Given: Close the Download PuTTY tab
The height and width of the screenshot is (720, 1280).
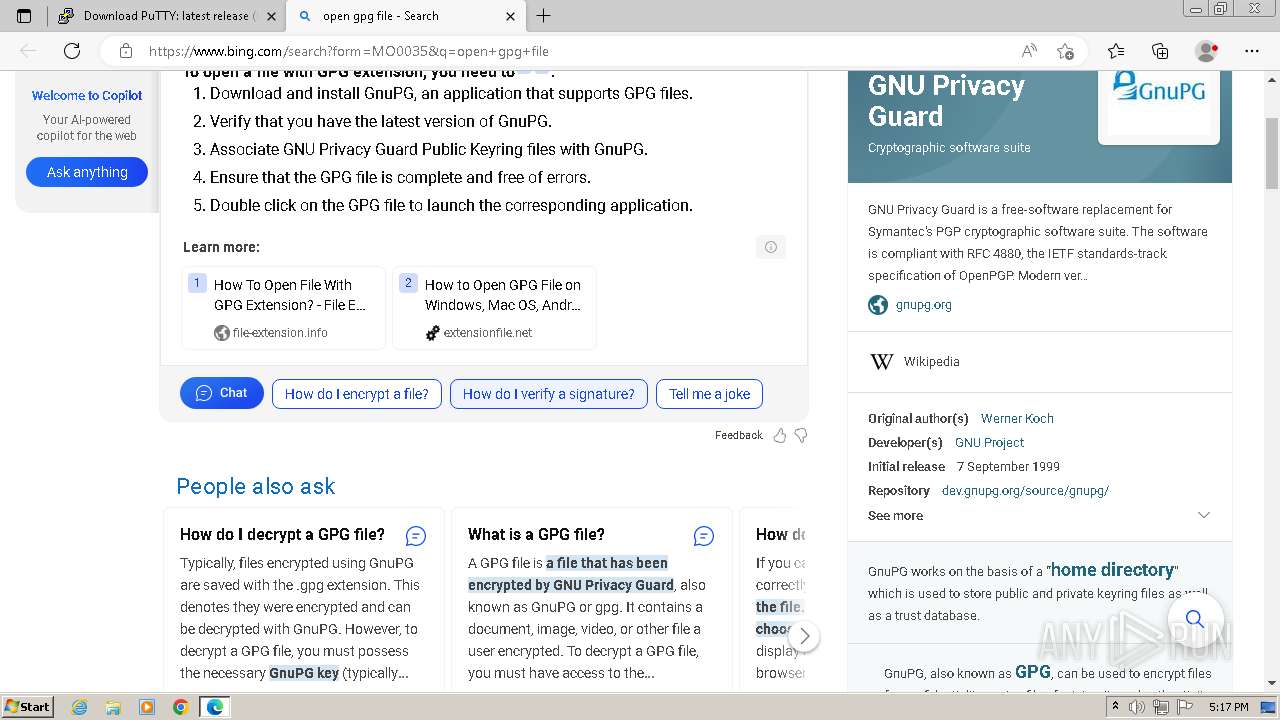Looking at the screenshot, I should 271,16.
